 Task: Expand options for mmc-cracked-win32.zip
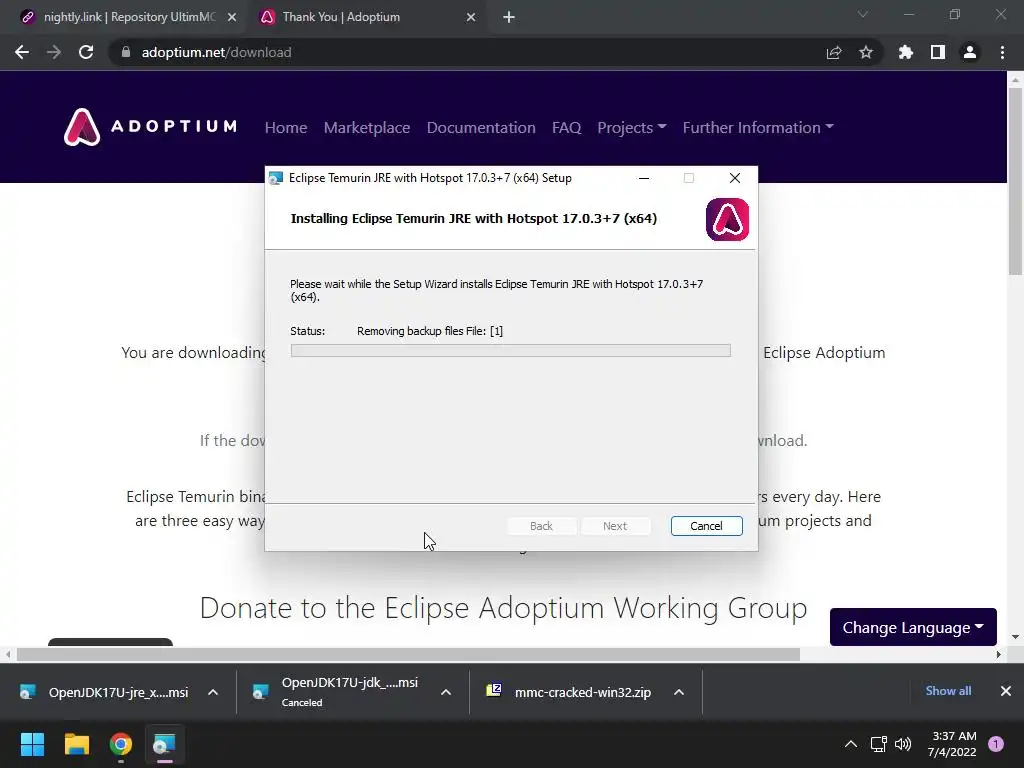tap(679, 692)
